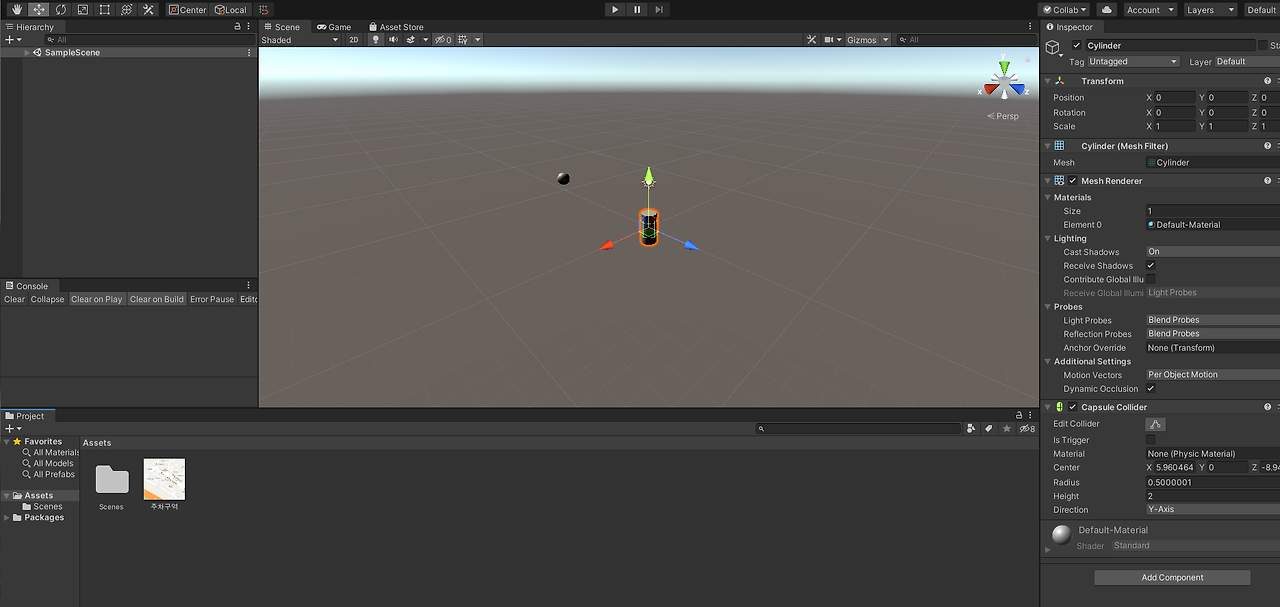Toggle scene lighting bulb icon
This screenshot has width=1280, height=607.
coord(376,40)
